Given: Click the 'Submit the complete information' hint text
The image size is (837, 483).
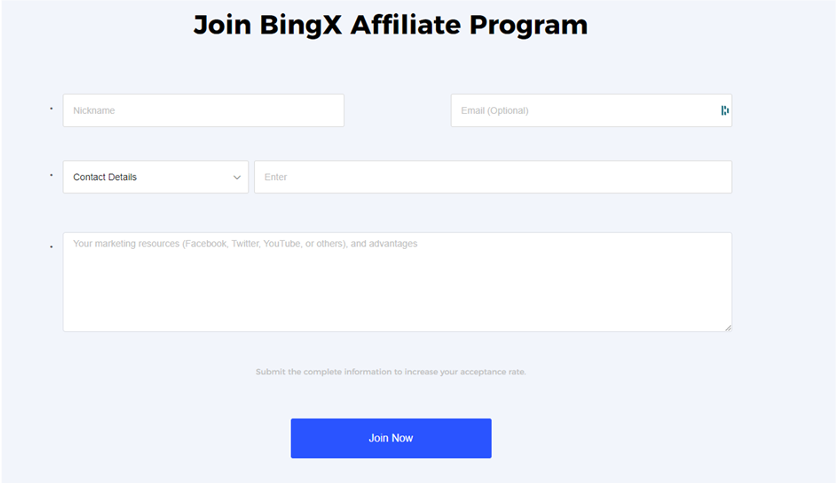Looking at the screenshot, I should click(x=391, y=371).
